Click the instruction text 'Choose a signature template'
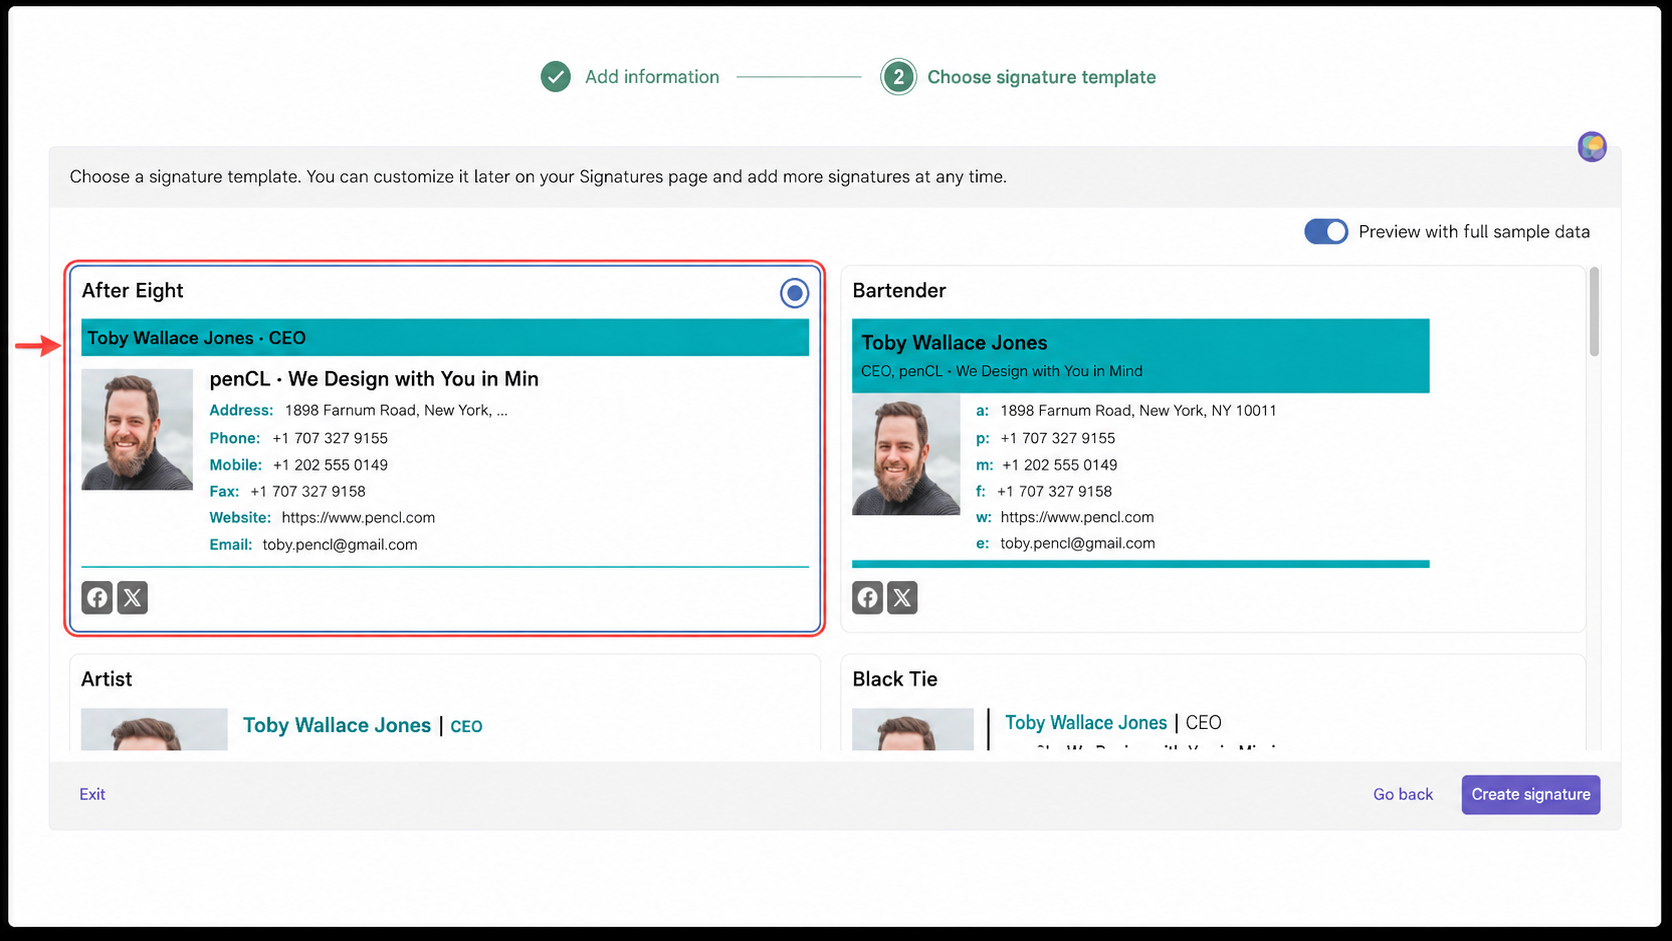Image resolution: width=1672 pixels, height=941 pixels. pos(185,177)
